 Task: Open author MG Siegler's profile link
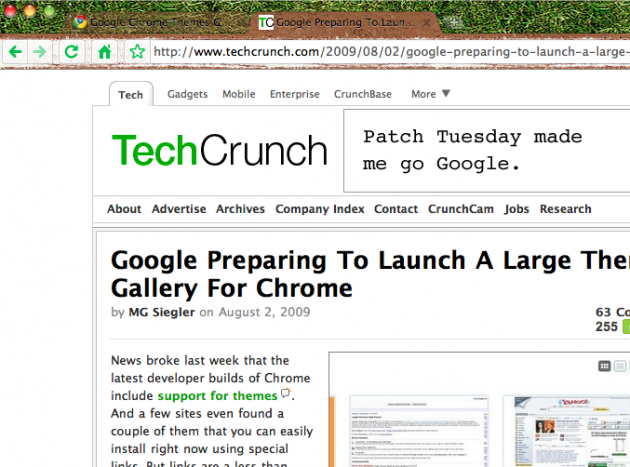pos(162,312)
